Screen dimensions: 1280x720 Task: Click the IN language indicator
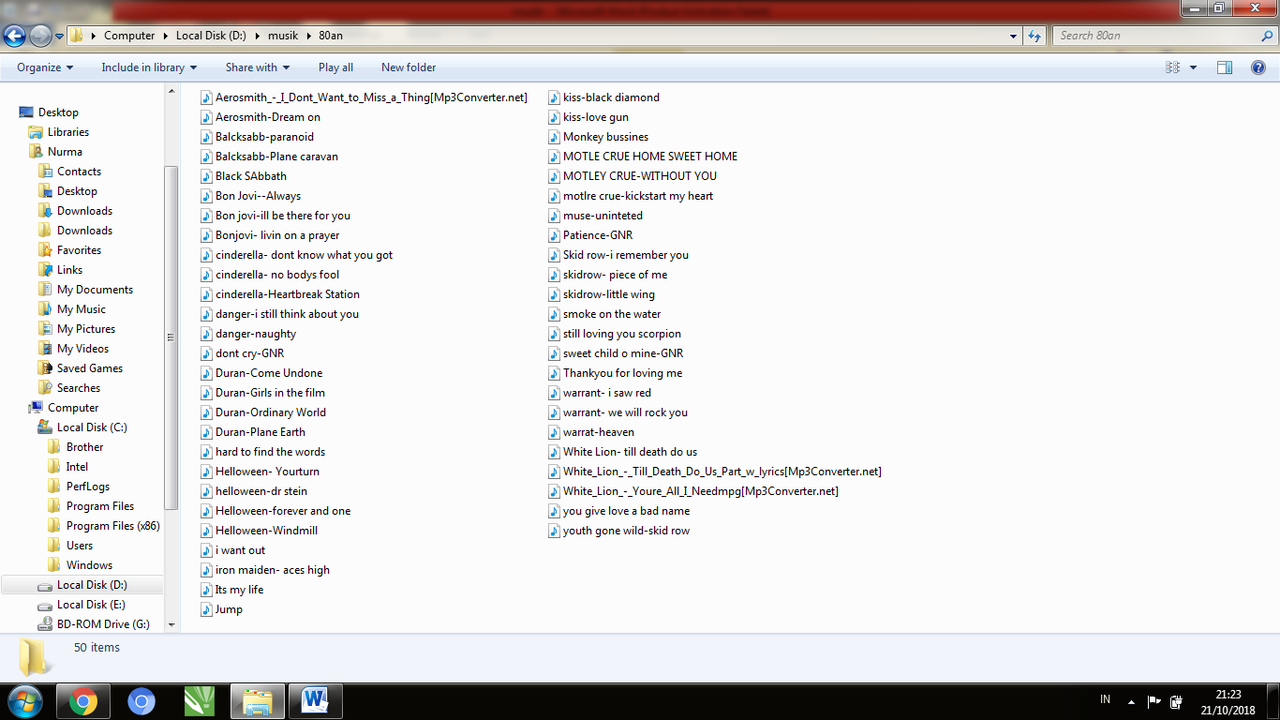1105,699
